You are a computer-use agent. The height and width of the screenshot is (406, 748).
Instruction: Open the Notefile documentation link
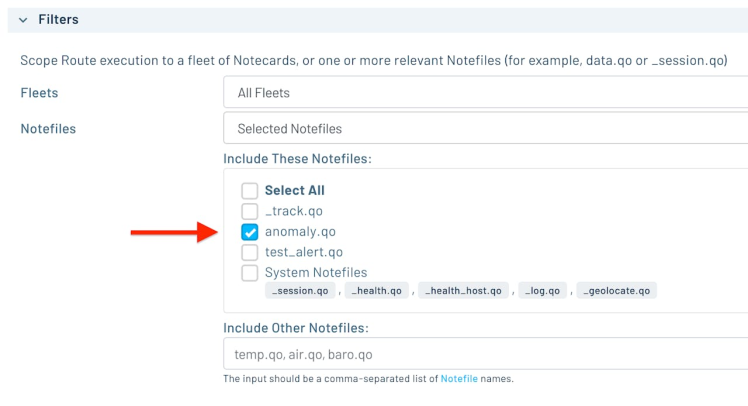458,379
